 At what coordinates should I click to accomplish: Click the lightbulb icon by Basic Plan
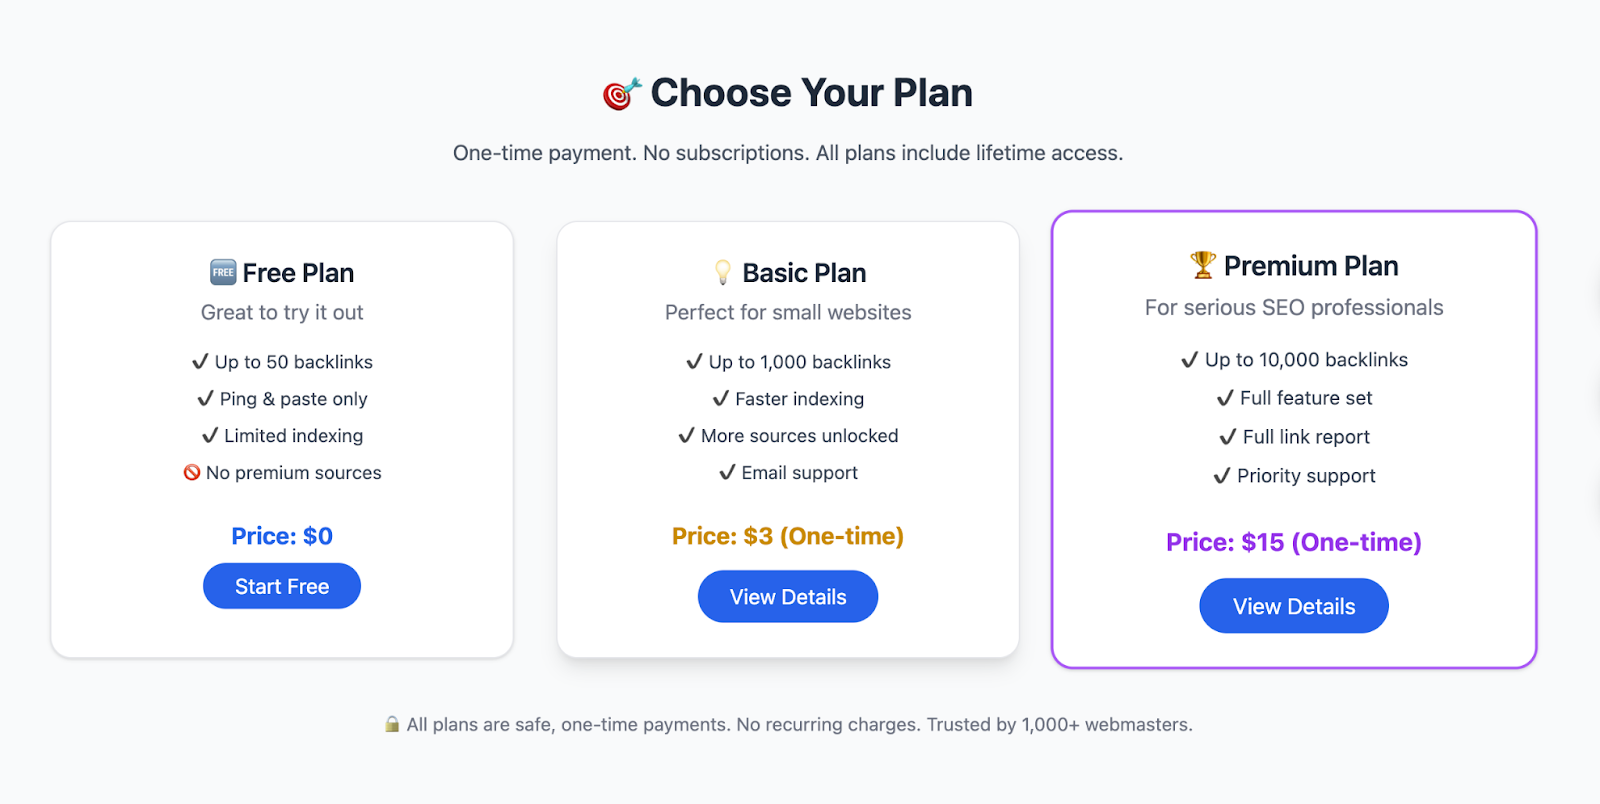[x=723, y=272]
